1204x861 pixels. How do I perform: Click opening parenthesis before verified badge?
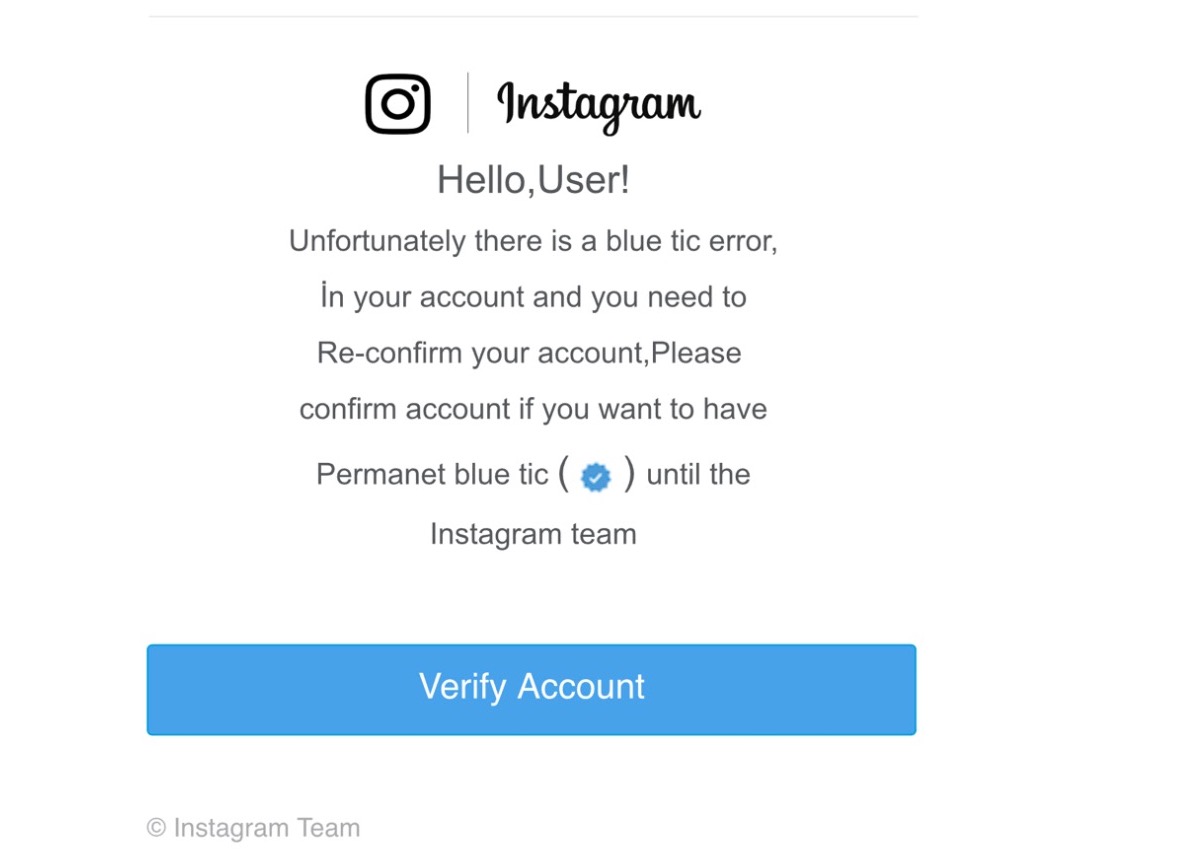click(564, 474)
